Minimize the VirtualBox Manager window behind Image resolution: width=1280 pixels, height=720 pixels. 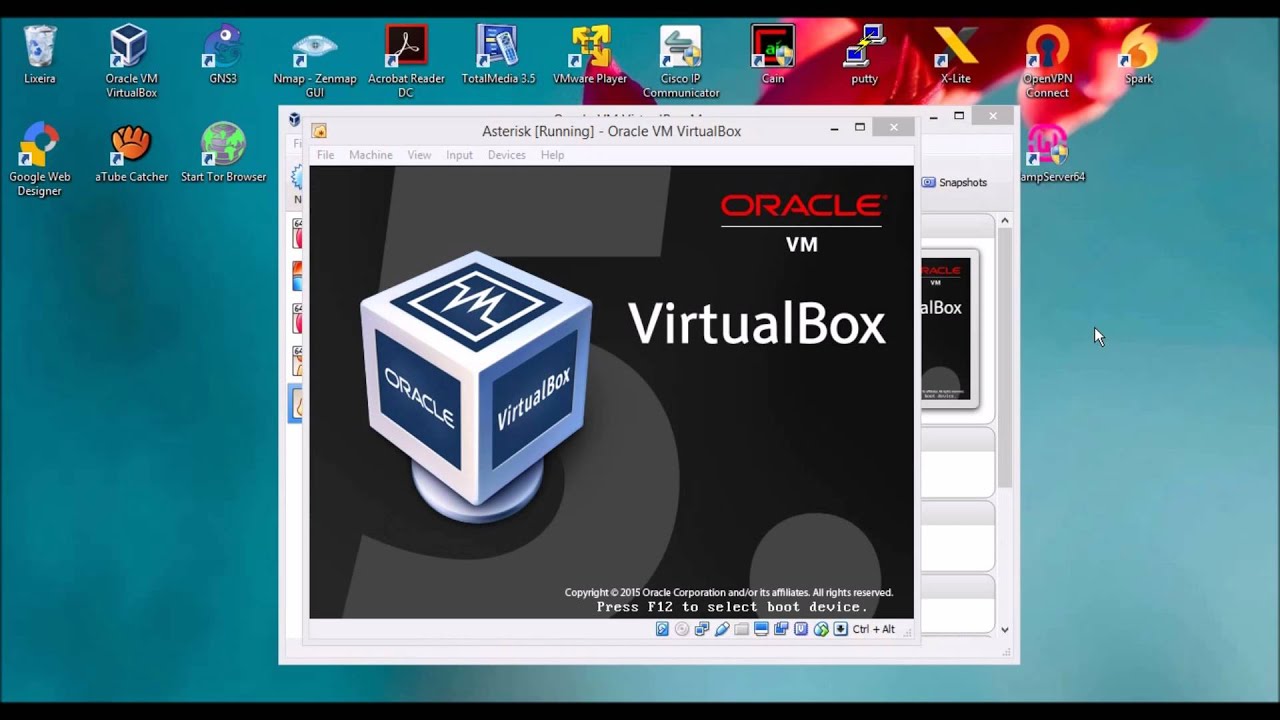click(x=934, y=117)
